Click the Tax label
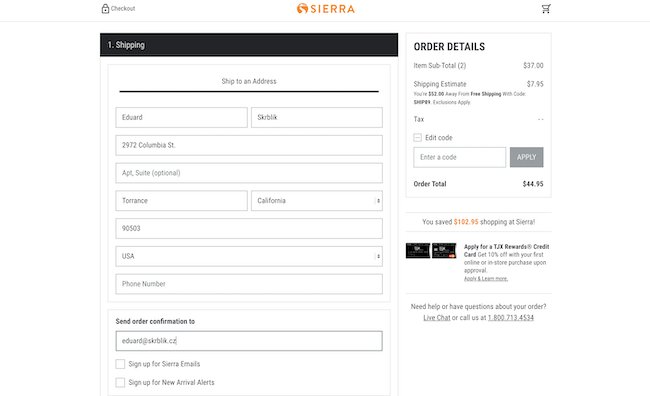The width and height of the screenshot is (650, 396). 419,119
